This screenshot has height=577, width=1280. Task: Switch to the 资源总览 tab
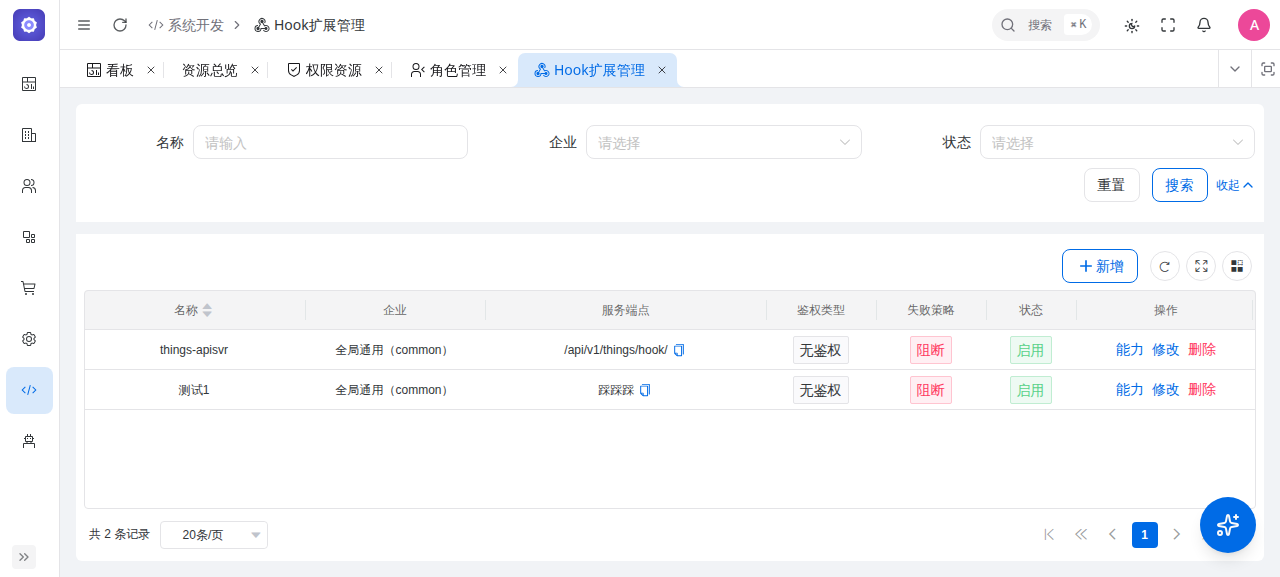pyautogui.click(x=209, y=70)
